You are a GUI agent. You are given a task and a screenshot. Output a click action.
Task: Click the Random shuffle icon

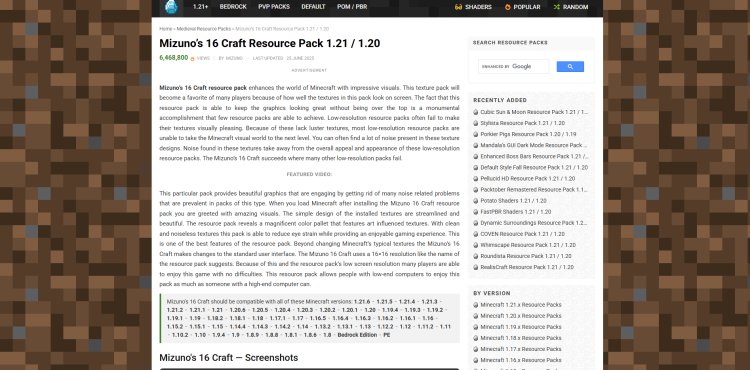pos(557,7)
